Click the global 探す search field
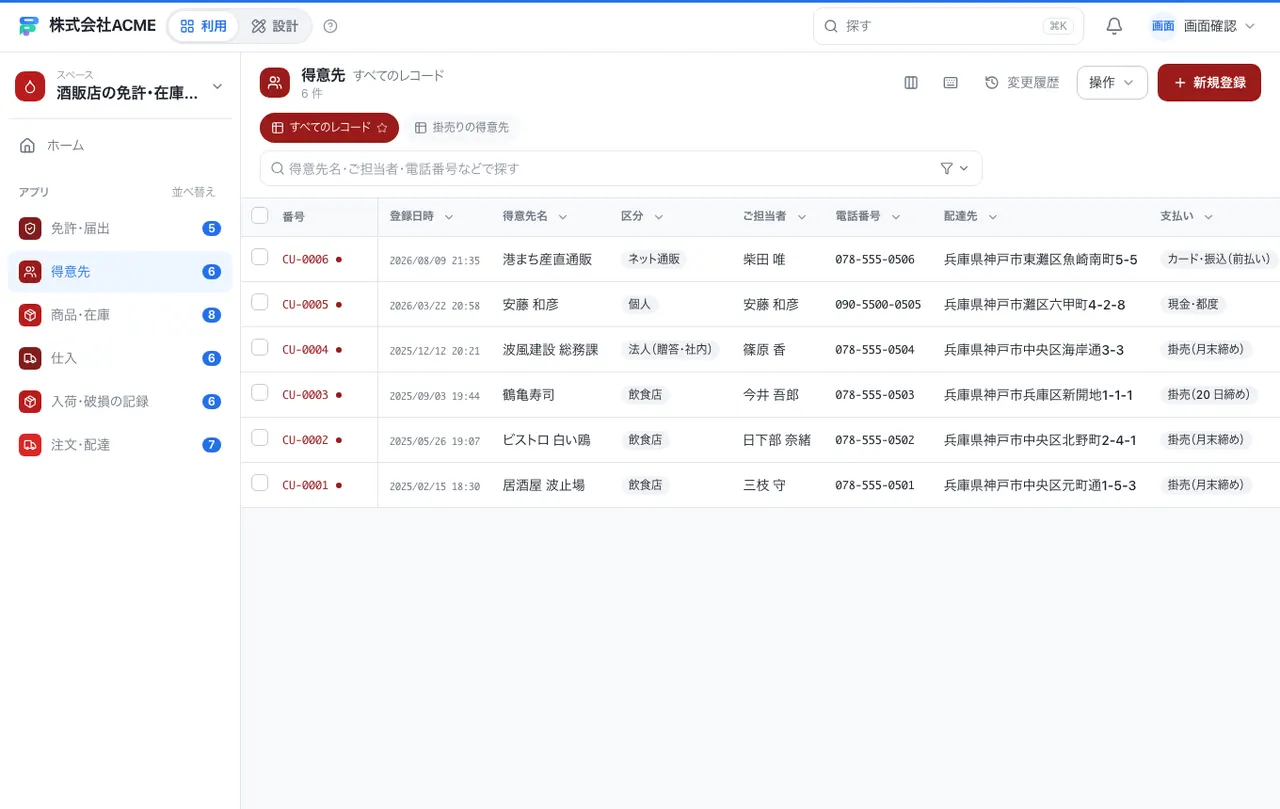This screenshot has height=809, width=1280. click(x=948, y=26)
